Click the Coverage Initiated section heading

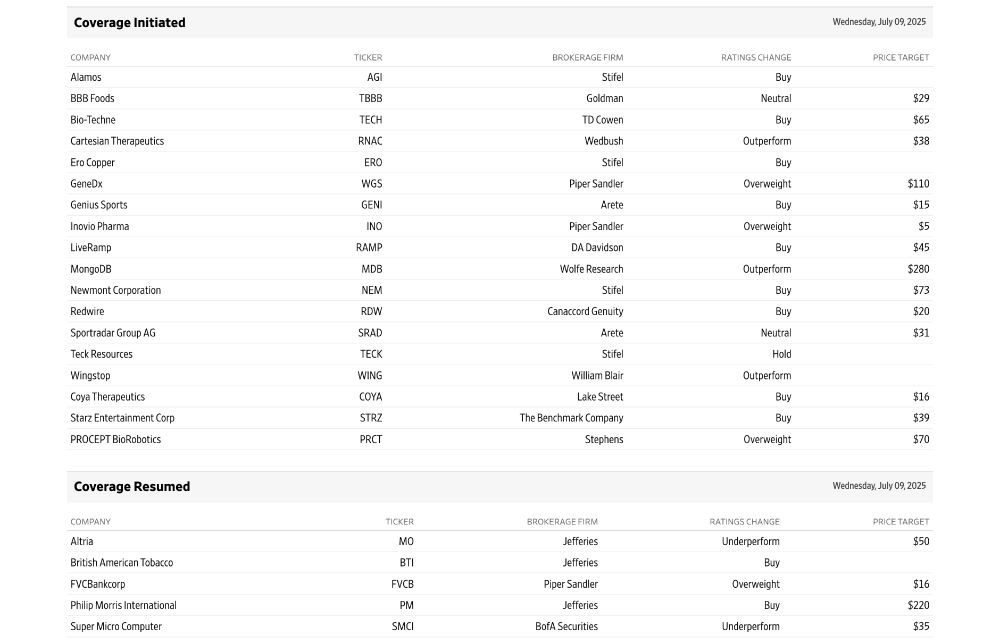(129, 22)
